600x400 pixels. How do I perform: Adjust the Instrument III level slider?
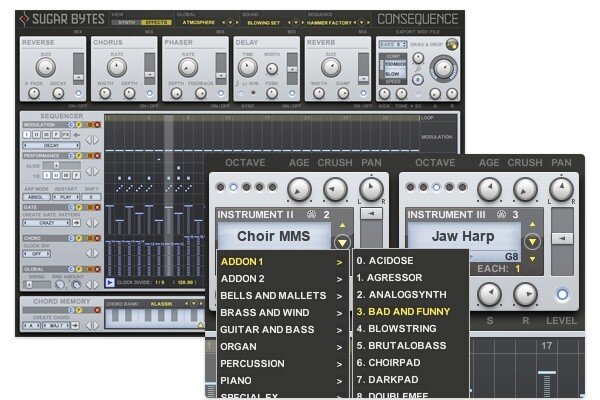click(562, 238)
